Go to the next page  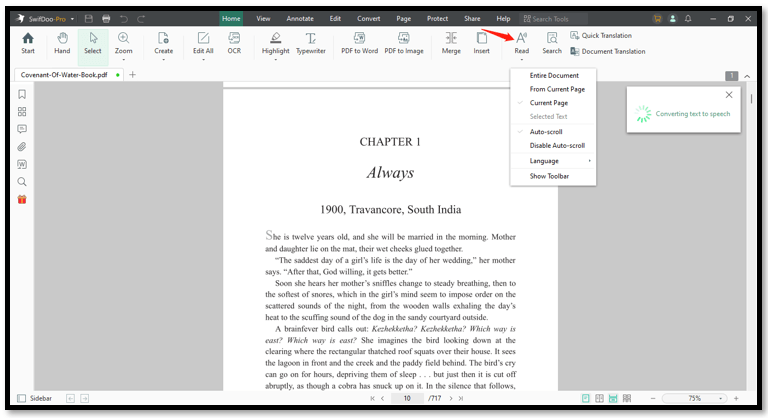point(451,398)
